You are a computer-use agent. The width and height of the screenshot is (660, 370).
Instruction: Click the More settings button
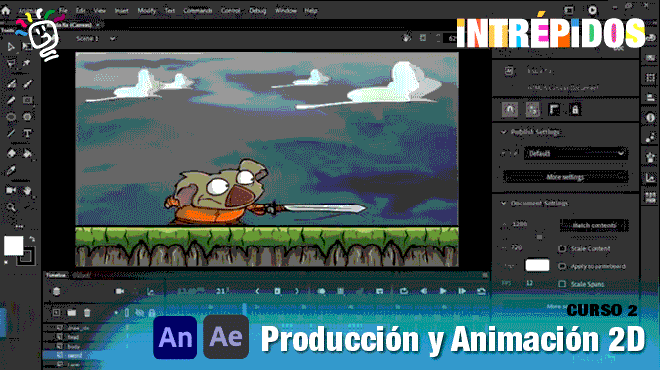tap(565, 177)
